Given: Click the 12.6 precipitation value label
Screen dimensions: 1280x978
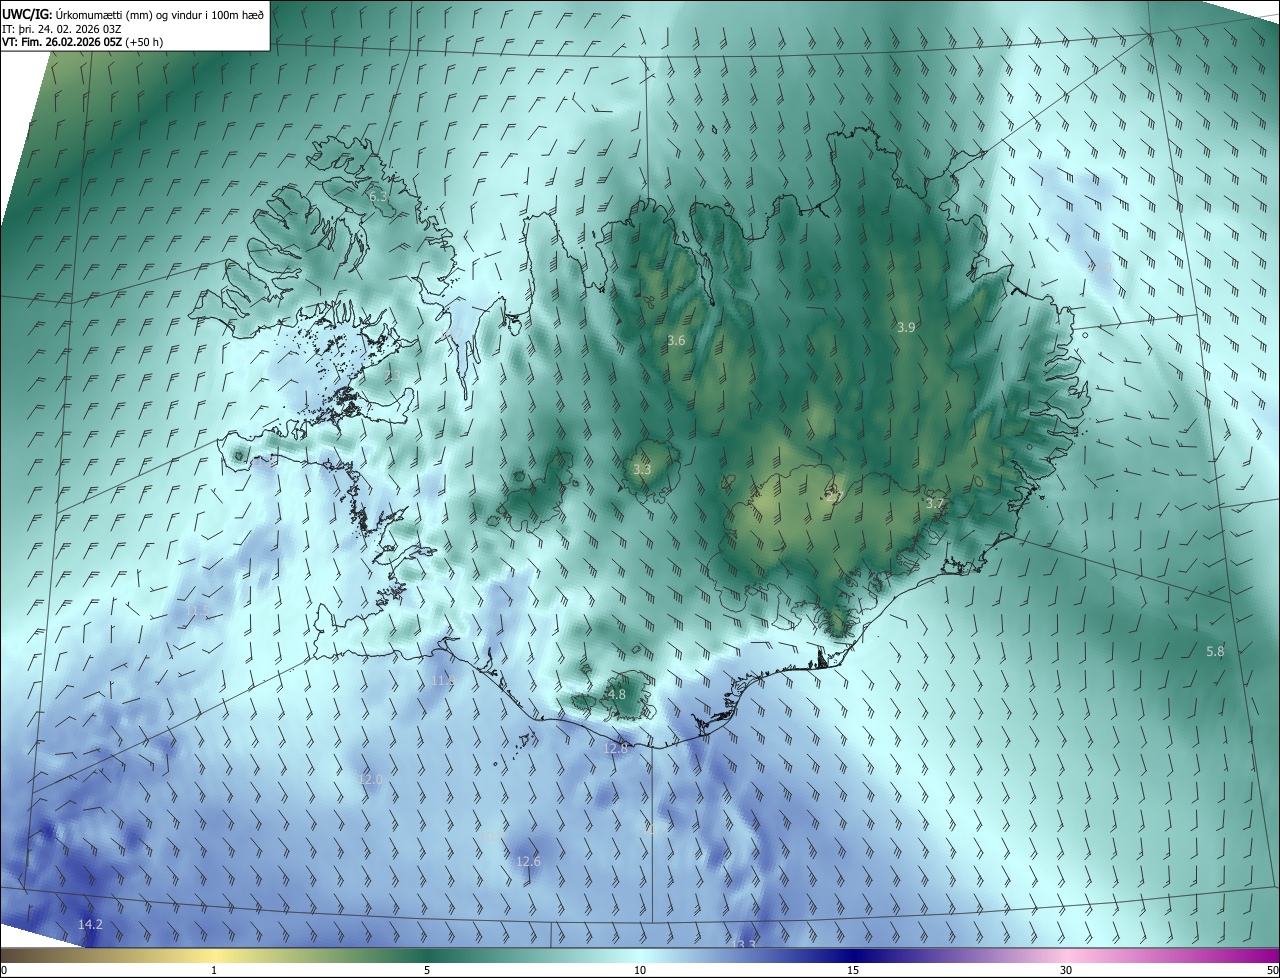Looking at the screenshot, I should (528, 861).
